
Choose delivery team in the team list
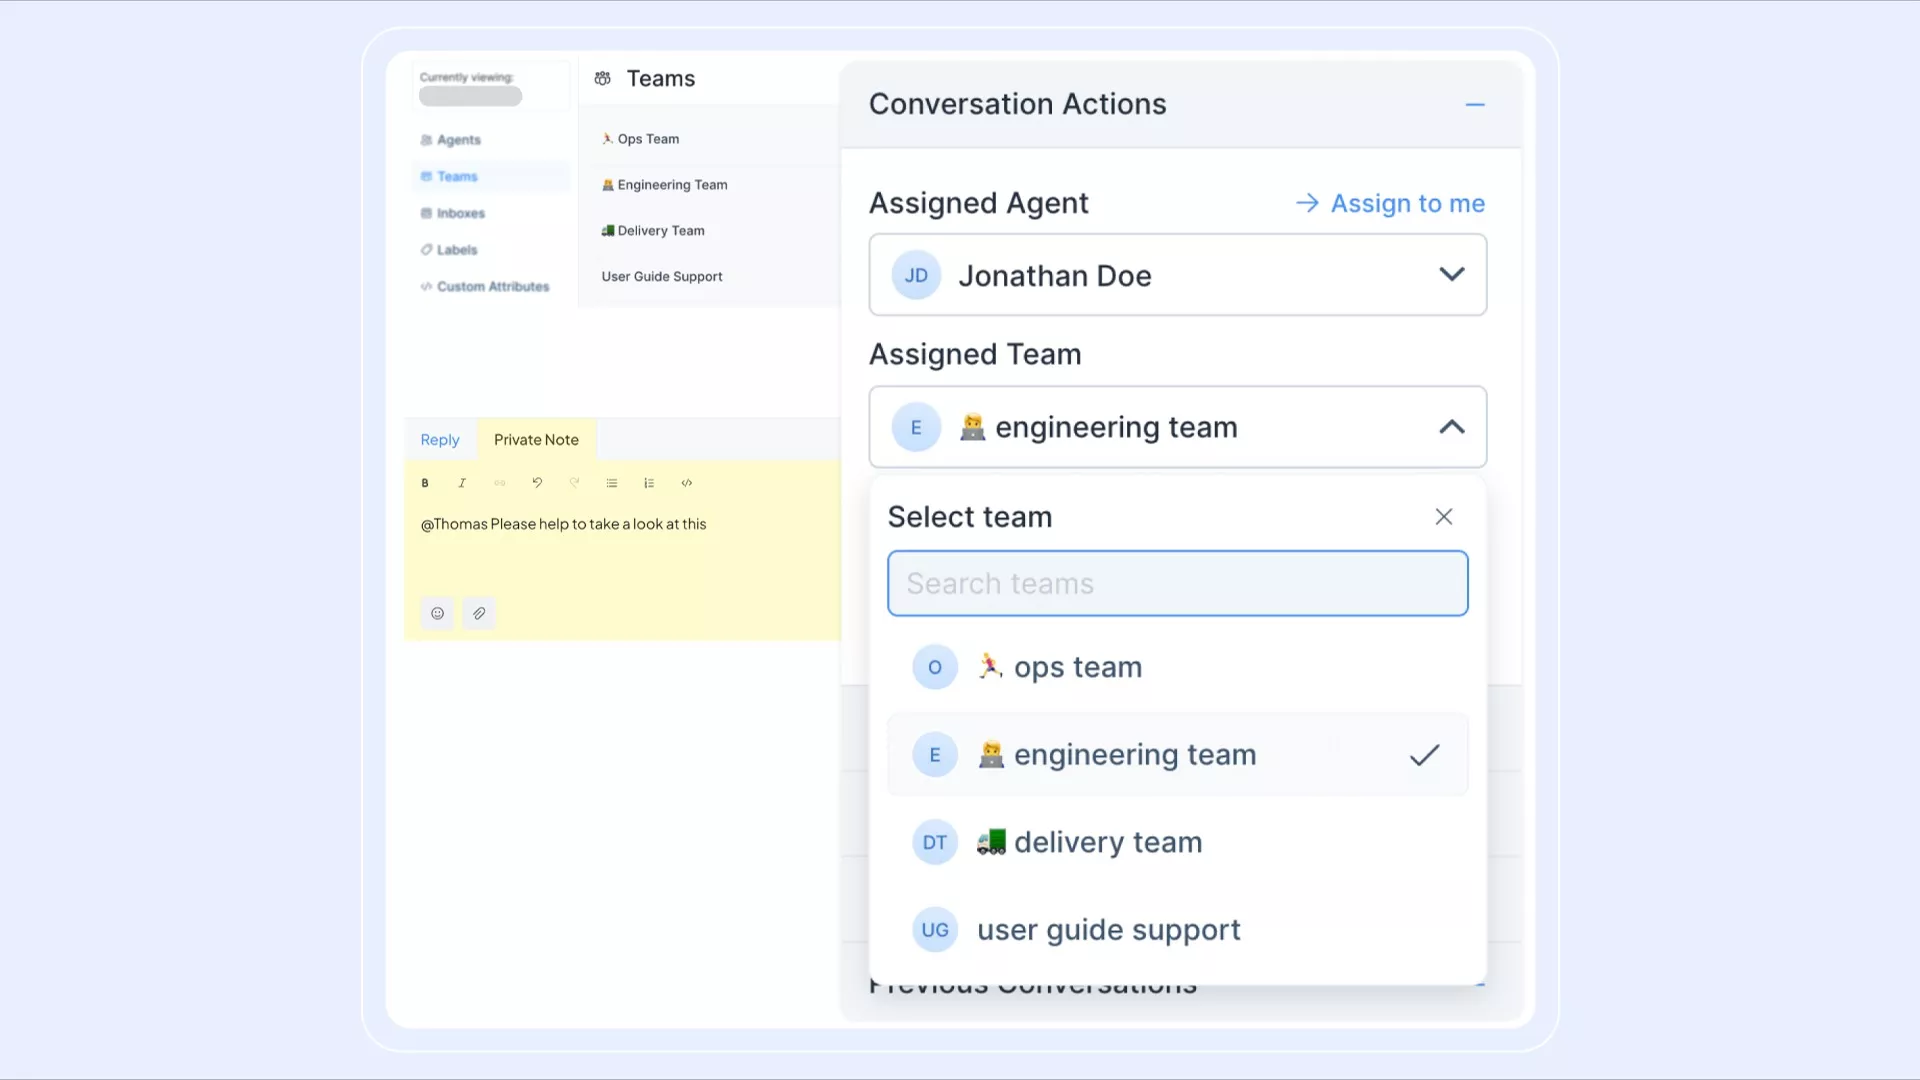coord(1107,842)
